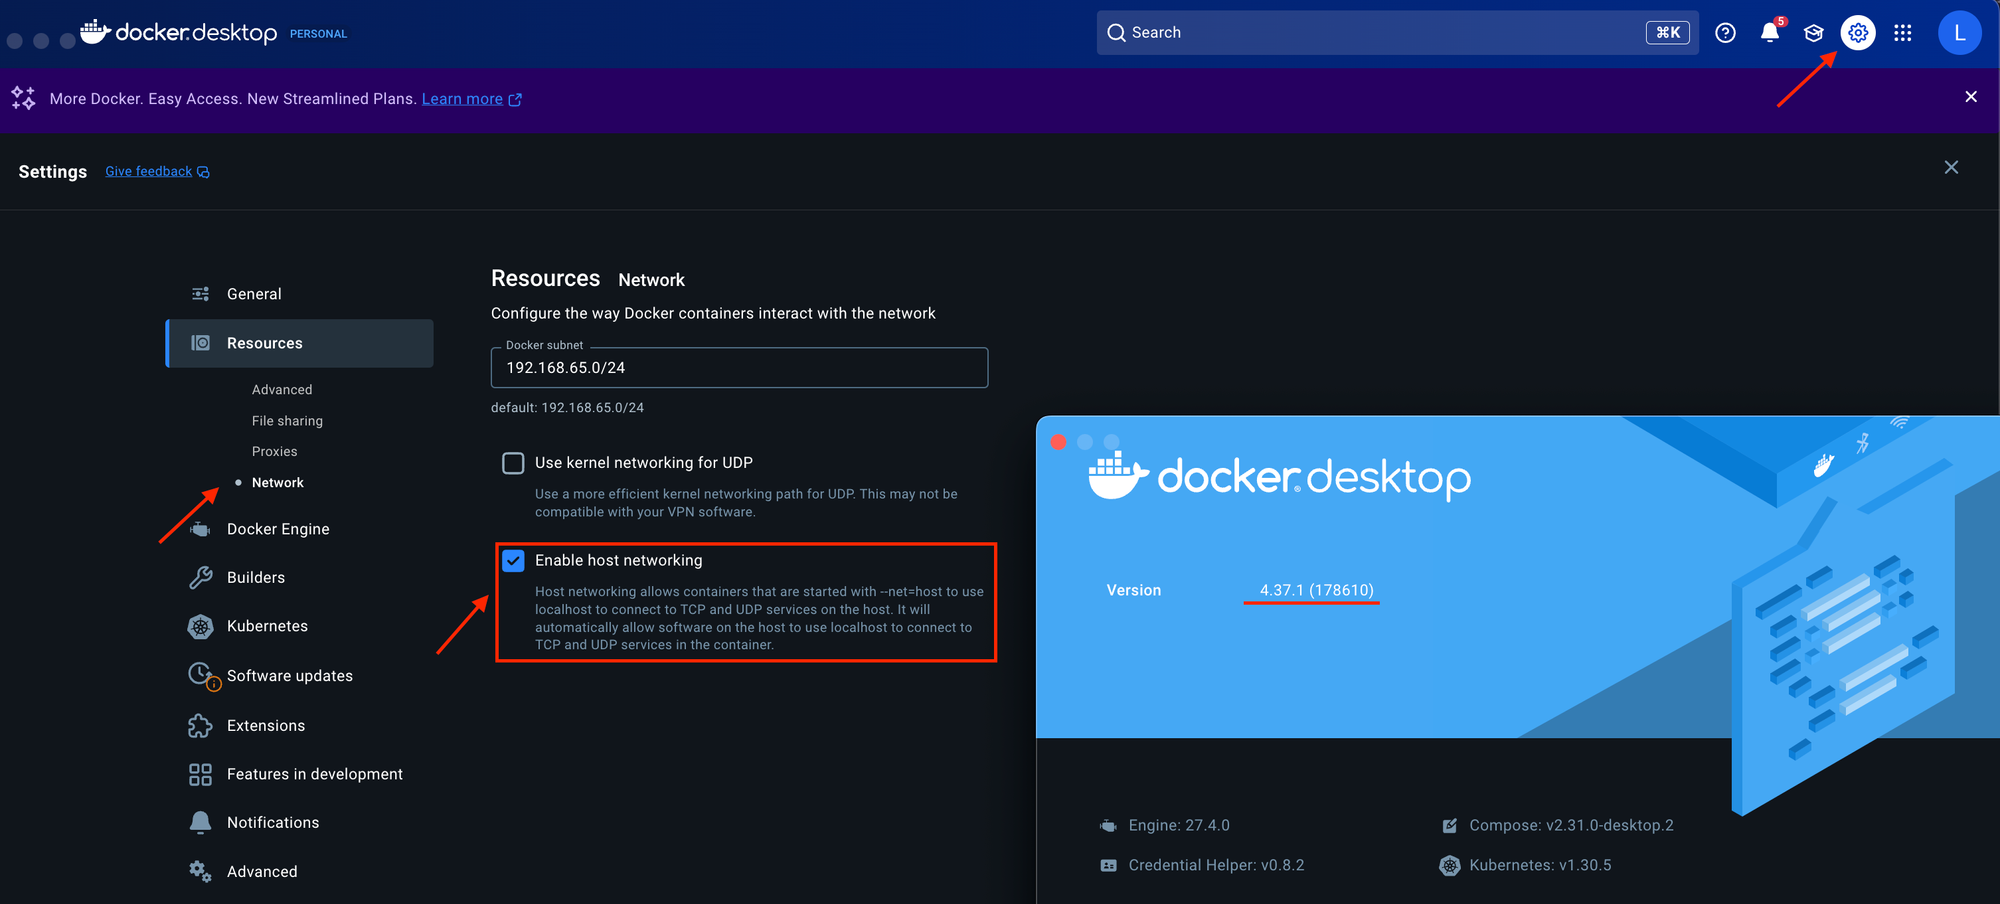Select Resources in settings sidebar
The height and width of the screenshot is (904, 2000).
click(300, 343)
